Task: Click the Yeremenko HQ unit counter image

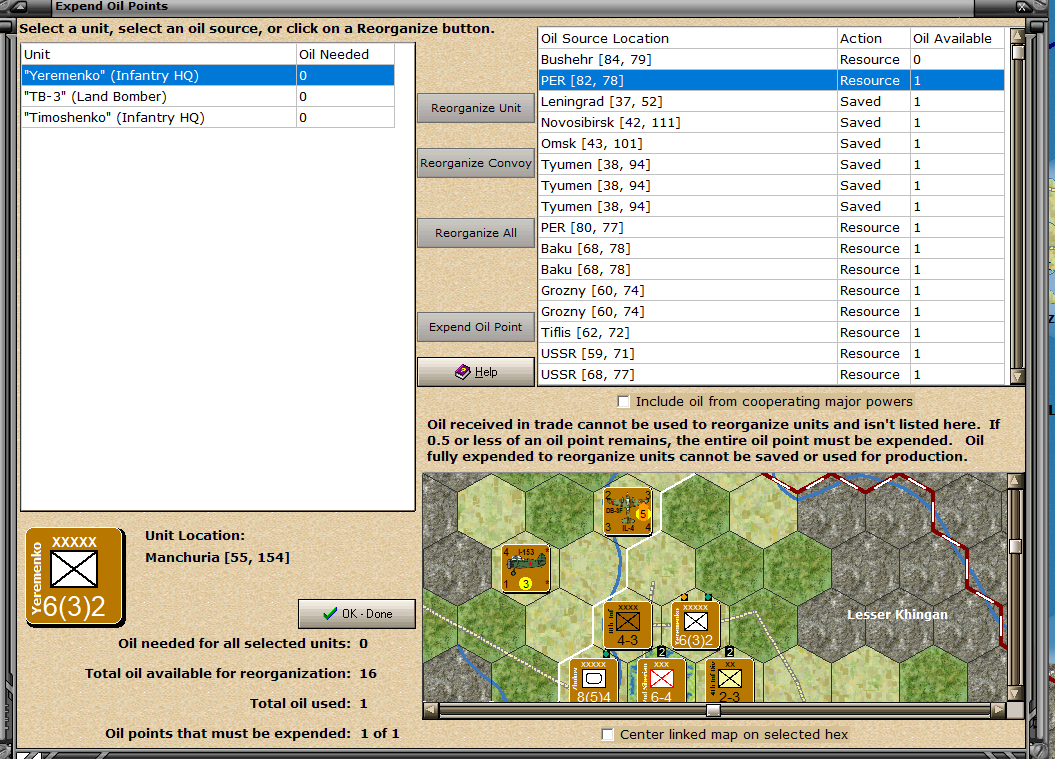Action: pos(75,577)
